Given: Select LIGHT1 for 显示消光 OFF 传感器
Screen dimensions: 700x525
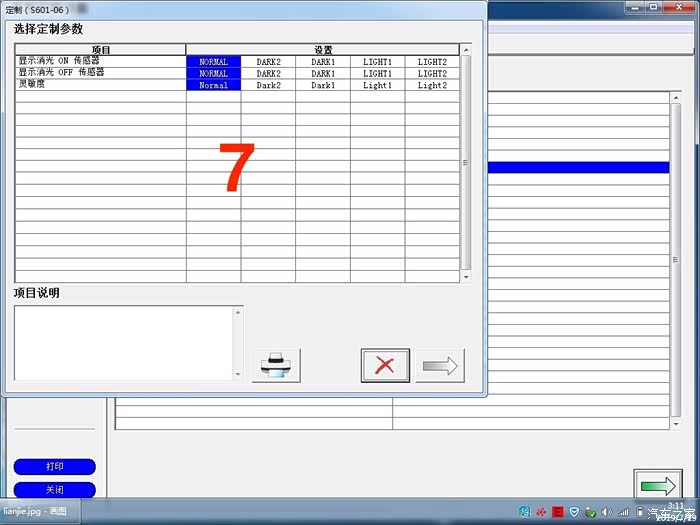Looking at the screenshot, I should pyautogui.click(x=377, y=73).
